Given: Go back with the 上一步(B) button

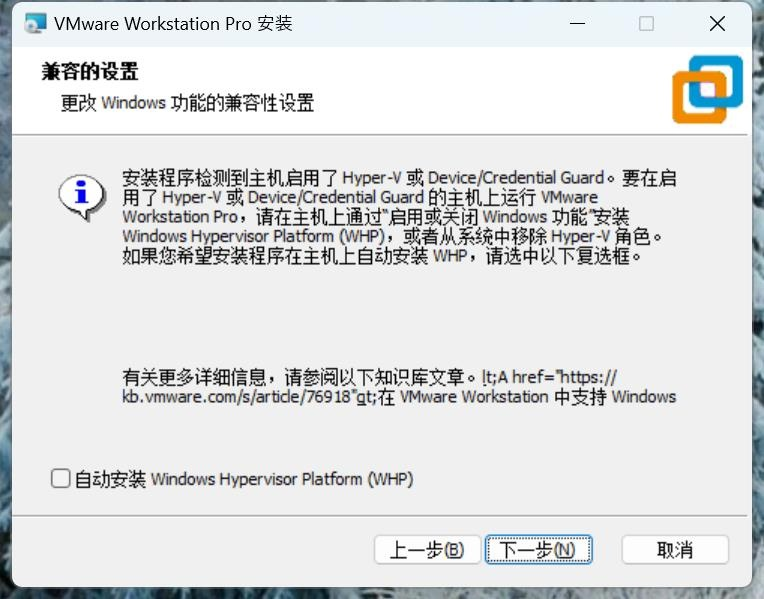Looking at the screenshot, I should pyautogui.click(x=426, y=550).
